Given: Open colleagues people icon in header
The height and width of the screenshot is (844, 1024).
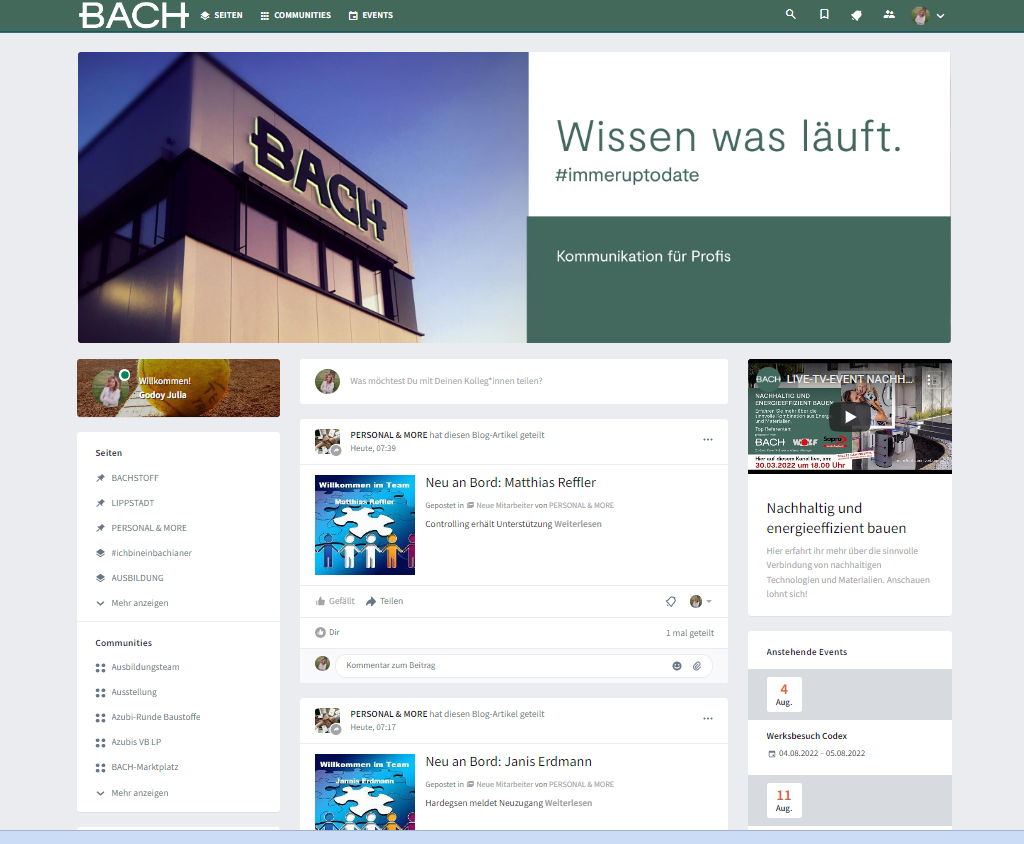Looking at the screenshot, I should click(889, 14).
